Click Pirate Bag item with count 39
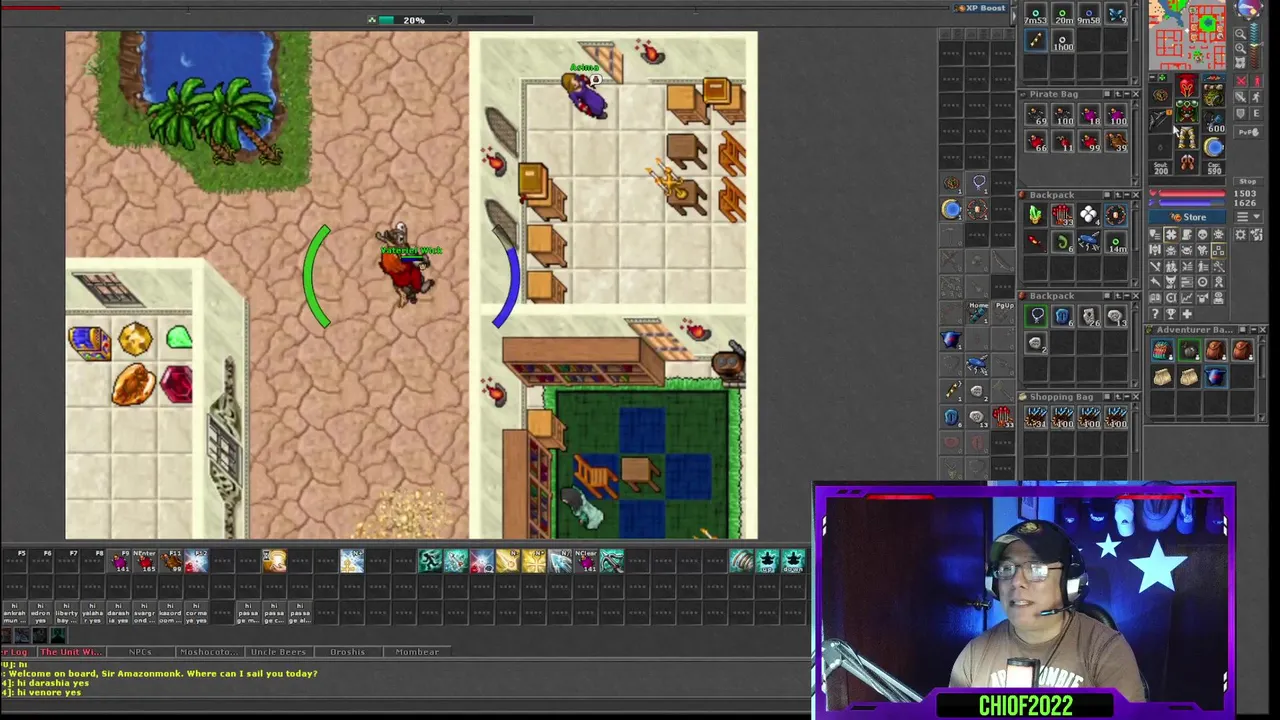This screenshot has height=720, width=1280. coord(1115,142)
